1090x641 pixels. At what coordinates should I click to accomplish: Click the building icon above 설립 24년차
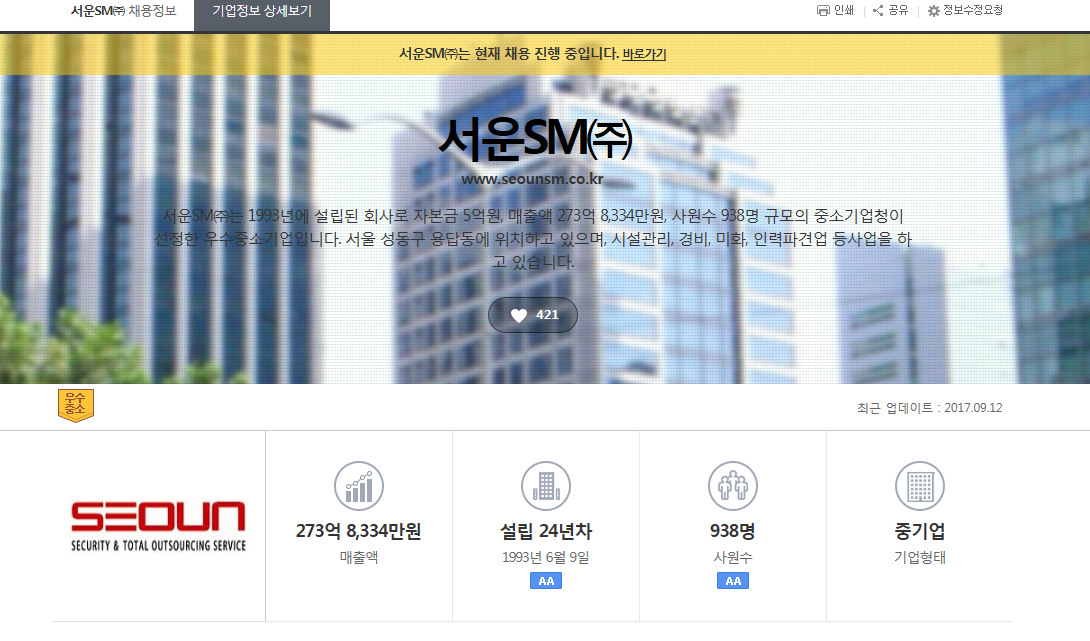coord(546,486)
